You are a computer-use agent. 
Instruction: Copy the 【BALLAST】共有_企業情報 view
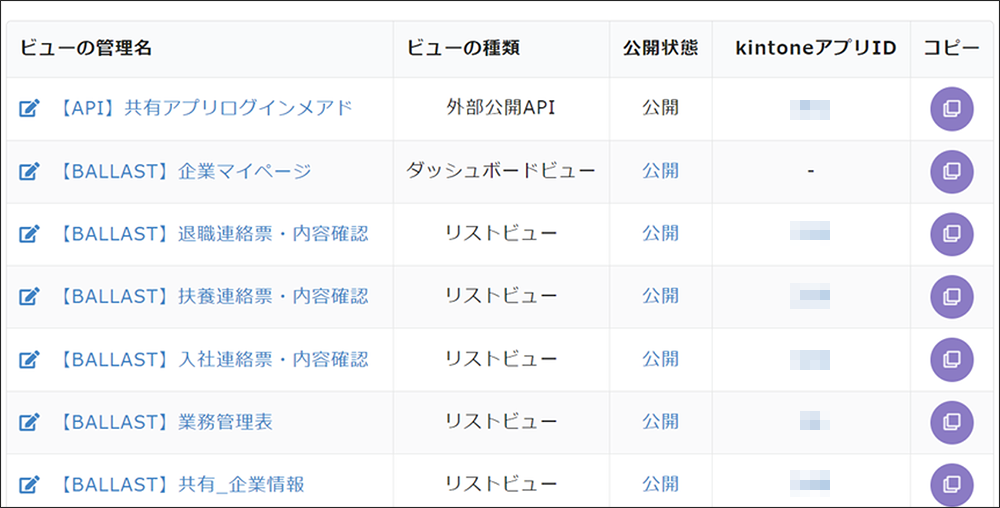(951, 484)
